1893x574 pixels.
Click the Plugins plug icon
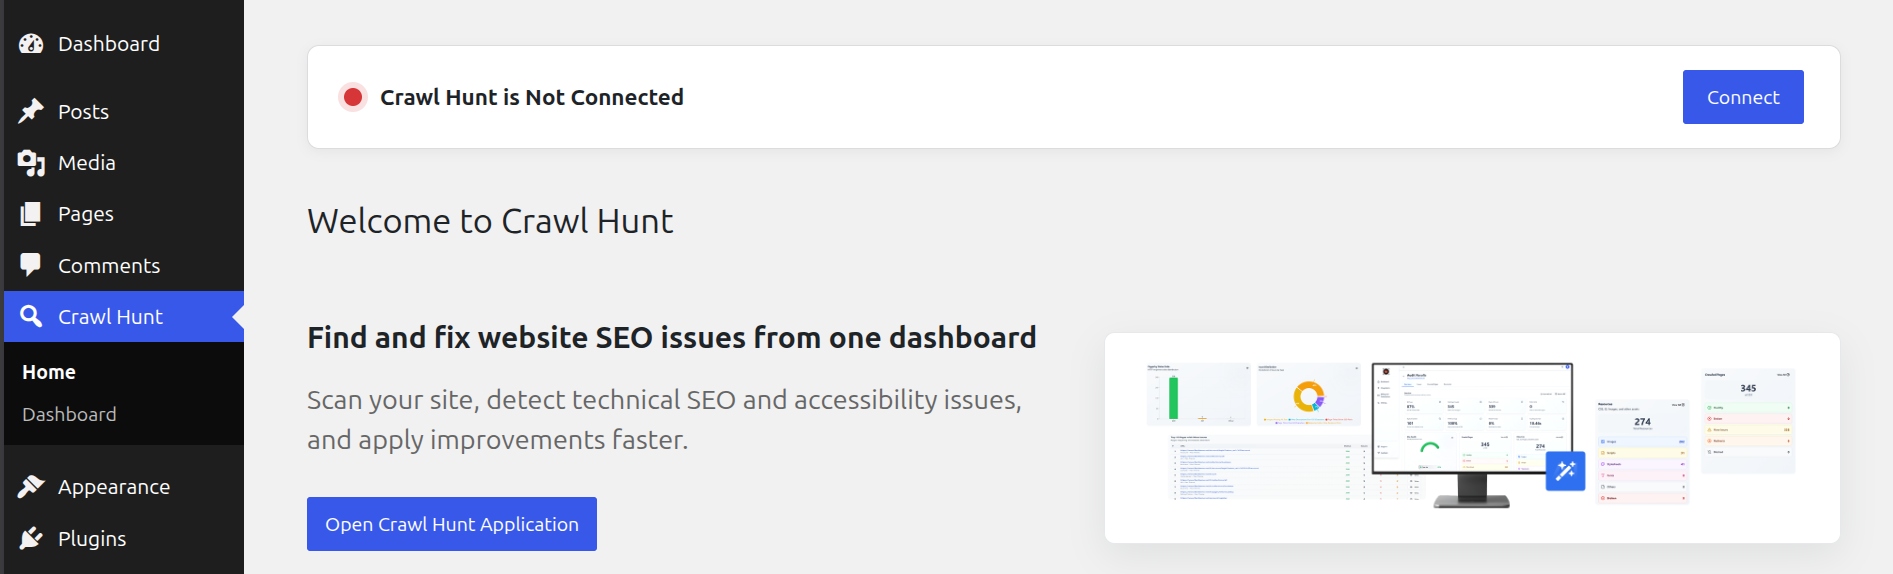[31, 538]
